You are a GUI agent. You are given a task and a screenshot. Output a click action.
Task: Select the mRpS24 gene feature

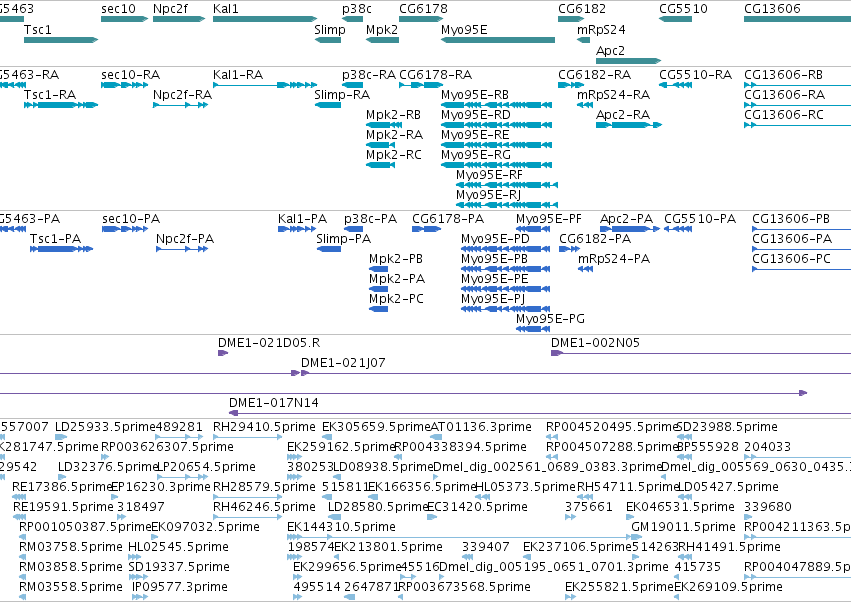click(583, 40)
